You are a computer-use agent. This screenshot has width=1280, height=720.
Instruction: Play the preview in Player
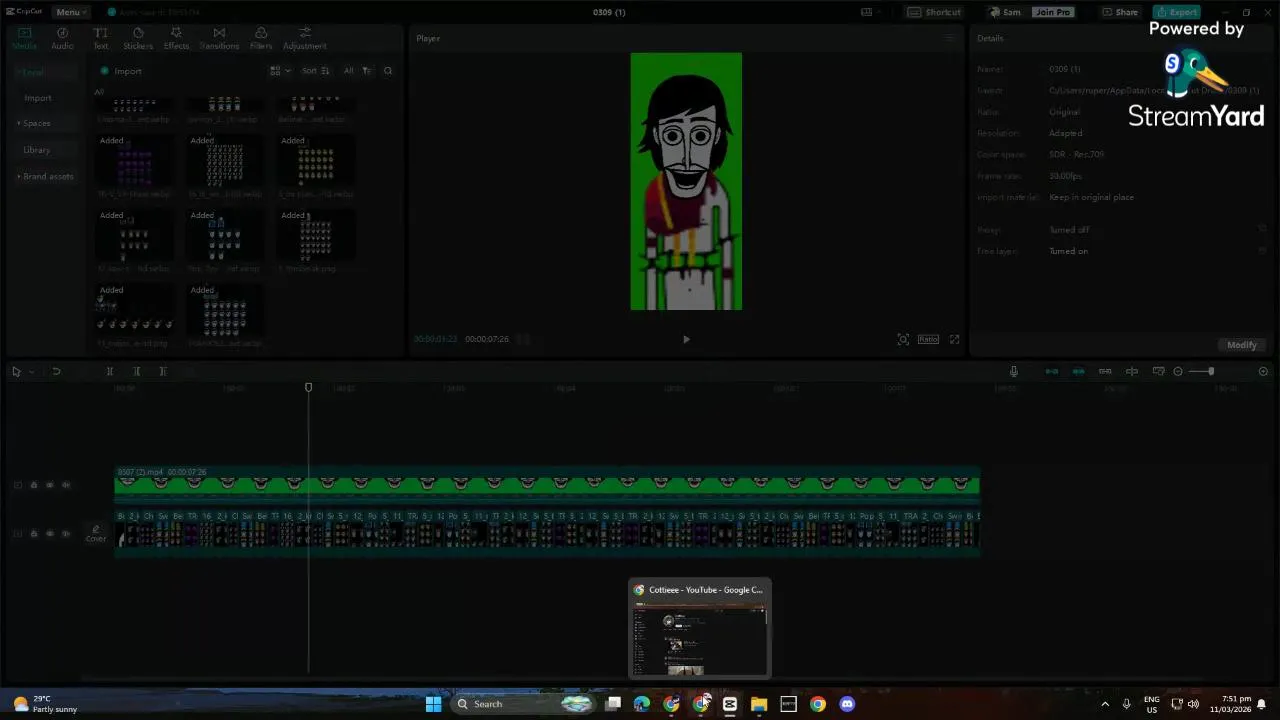click(686, 340)
